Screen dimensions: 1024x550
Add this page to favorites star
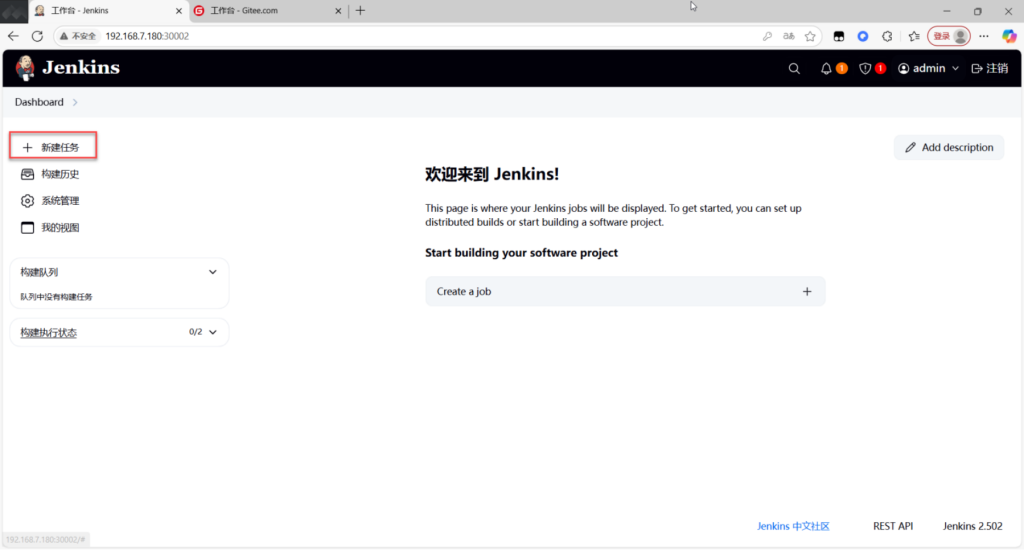click(x=810, y=36)
